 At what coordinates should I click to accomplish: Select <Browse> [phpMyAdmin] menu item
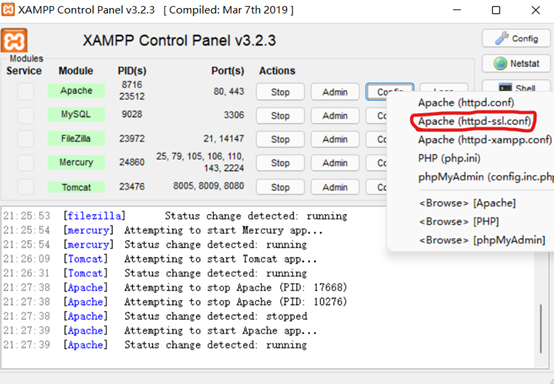pyautogui.click(x=482, y=240)
